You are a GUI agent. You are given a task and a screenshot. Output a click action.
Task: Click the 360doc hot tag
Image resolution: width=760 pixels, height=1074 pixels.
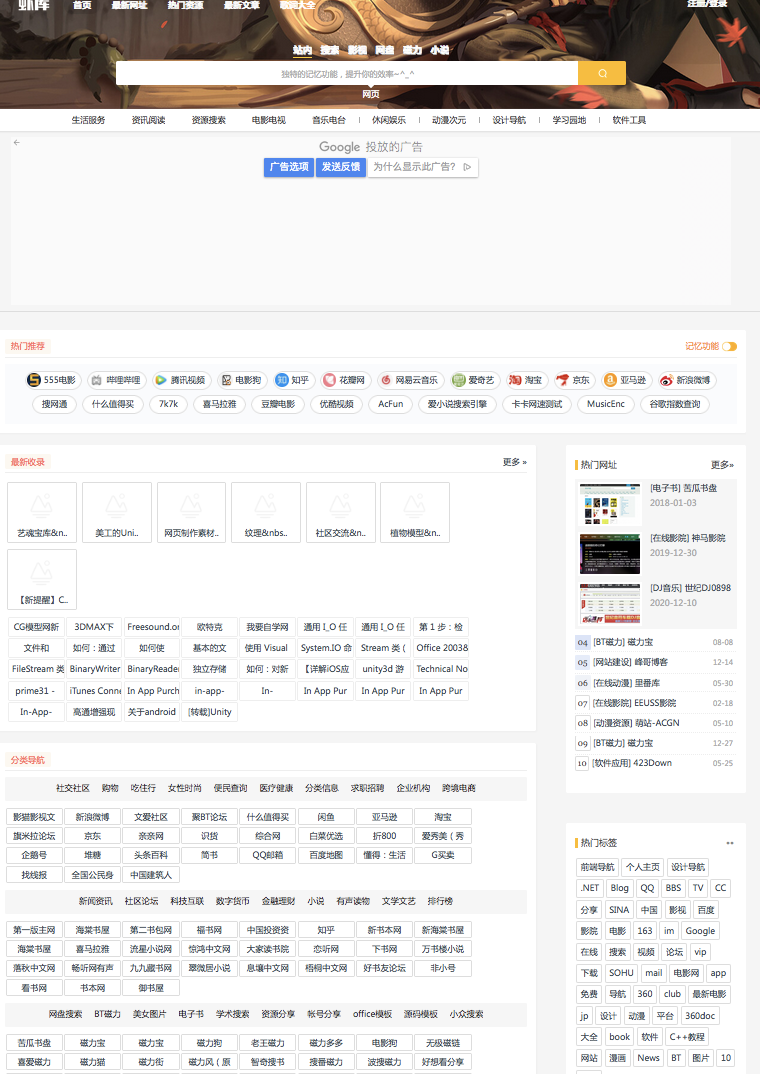[x=700, y=1016]
